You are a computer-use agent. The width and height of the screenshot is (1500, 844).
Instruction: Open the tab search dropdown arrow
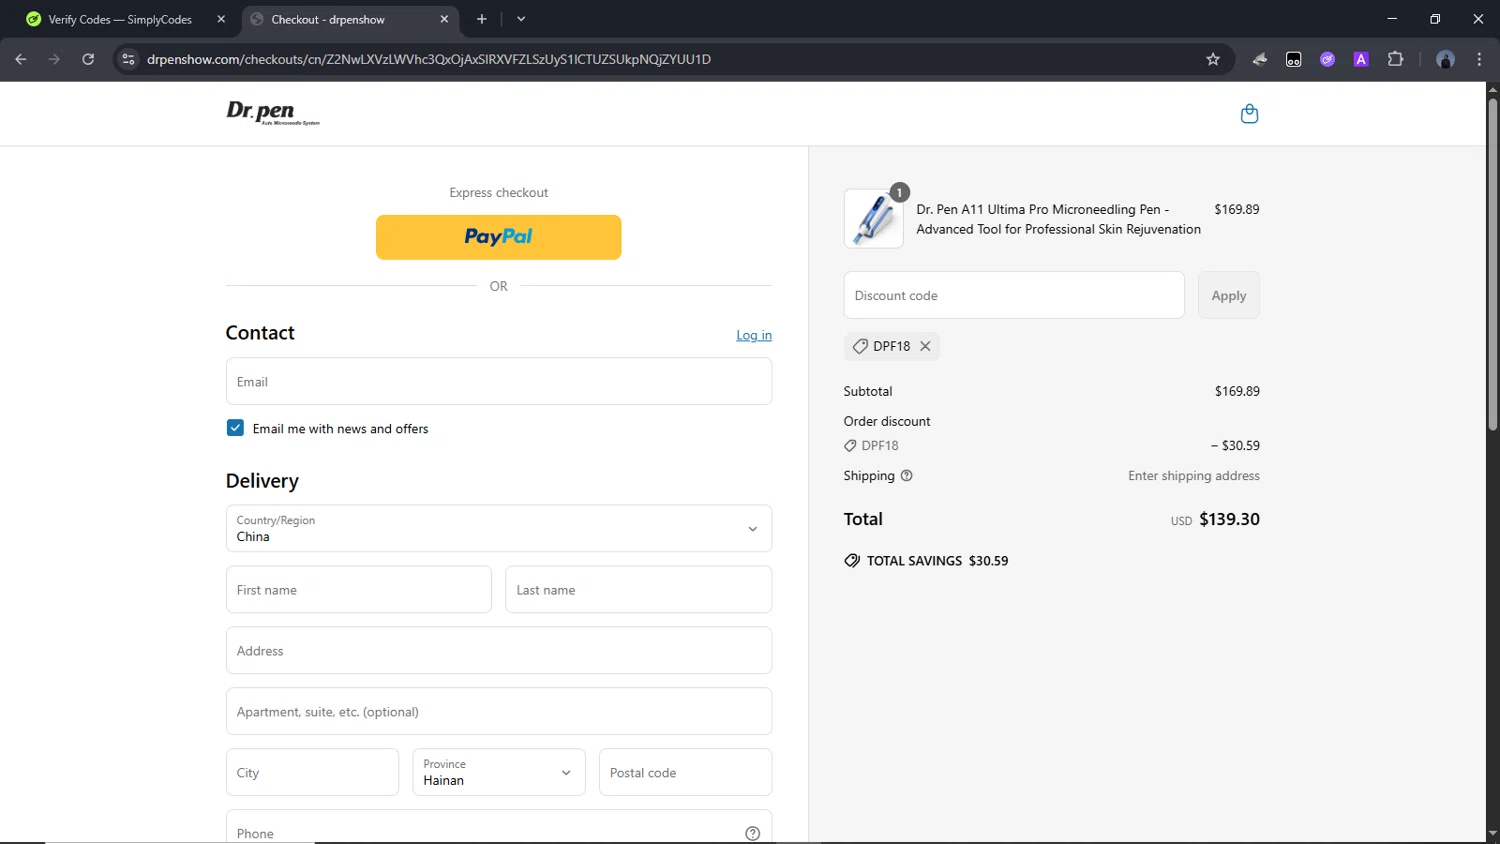[x=521, y=19]
